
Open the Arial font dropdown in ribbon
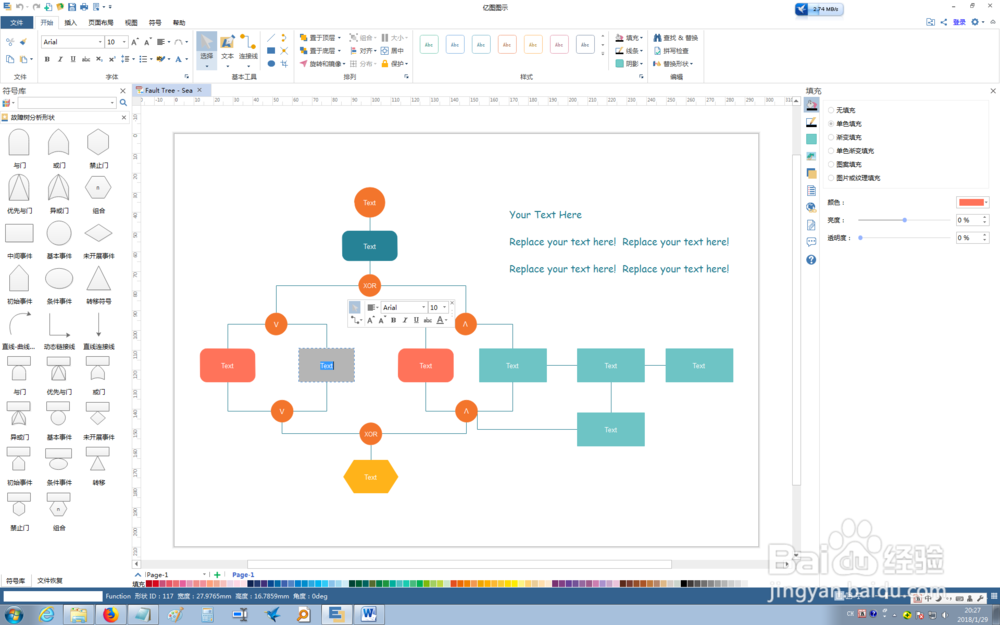(100, 42)
